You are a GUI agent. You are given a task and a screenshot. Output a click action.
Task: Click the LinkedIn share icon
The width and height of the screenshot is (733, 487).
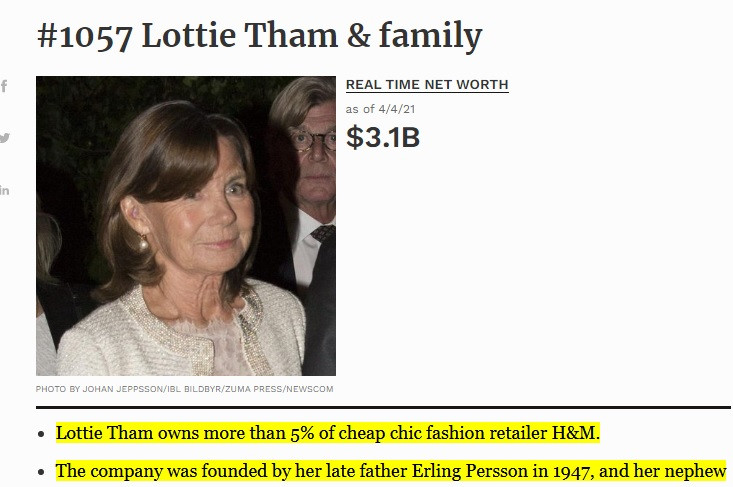(x=4, y=190)
